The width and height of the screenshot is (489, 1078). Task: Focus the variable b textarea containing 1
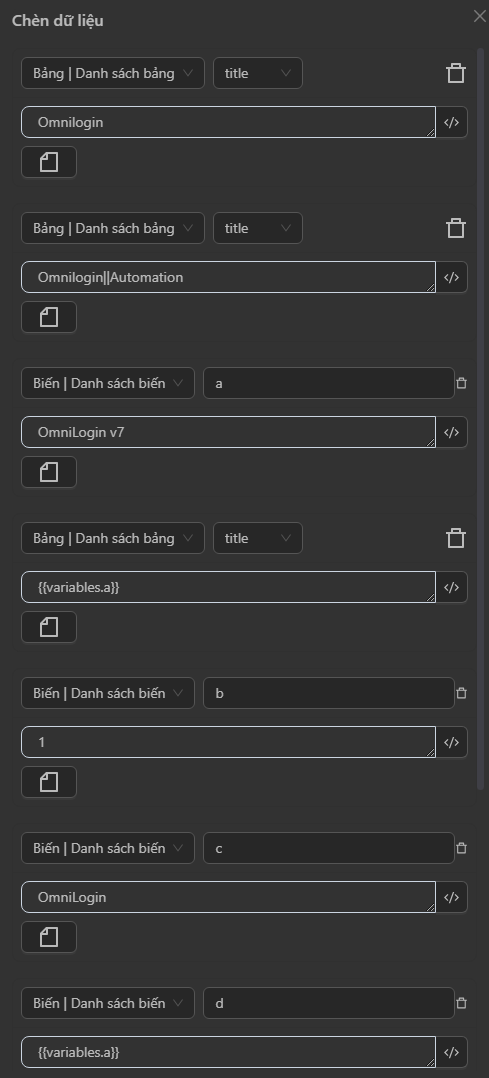click(228, 742)
